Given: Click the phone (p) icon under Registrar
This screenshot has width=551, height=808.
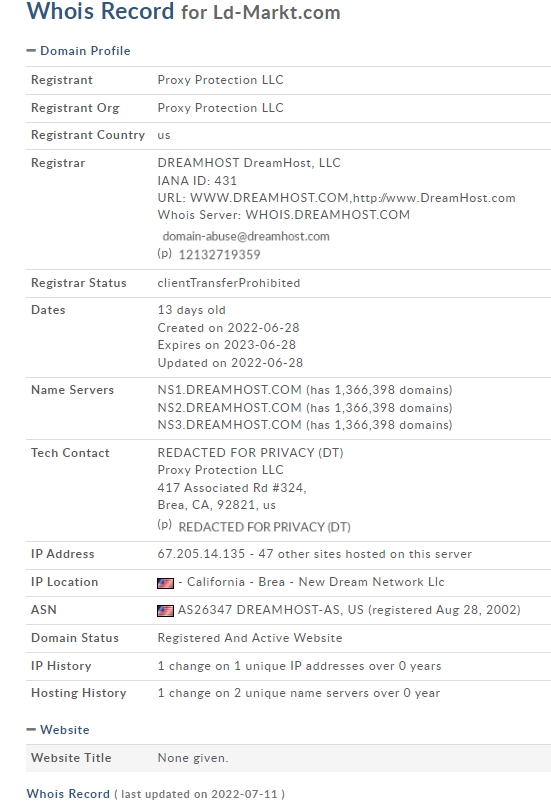Looking at the screenshot, I should [x=164, y=254].
